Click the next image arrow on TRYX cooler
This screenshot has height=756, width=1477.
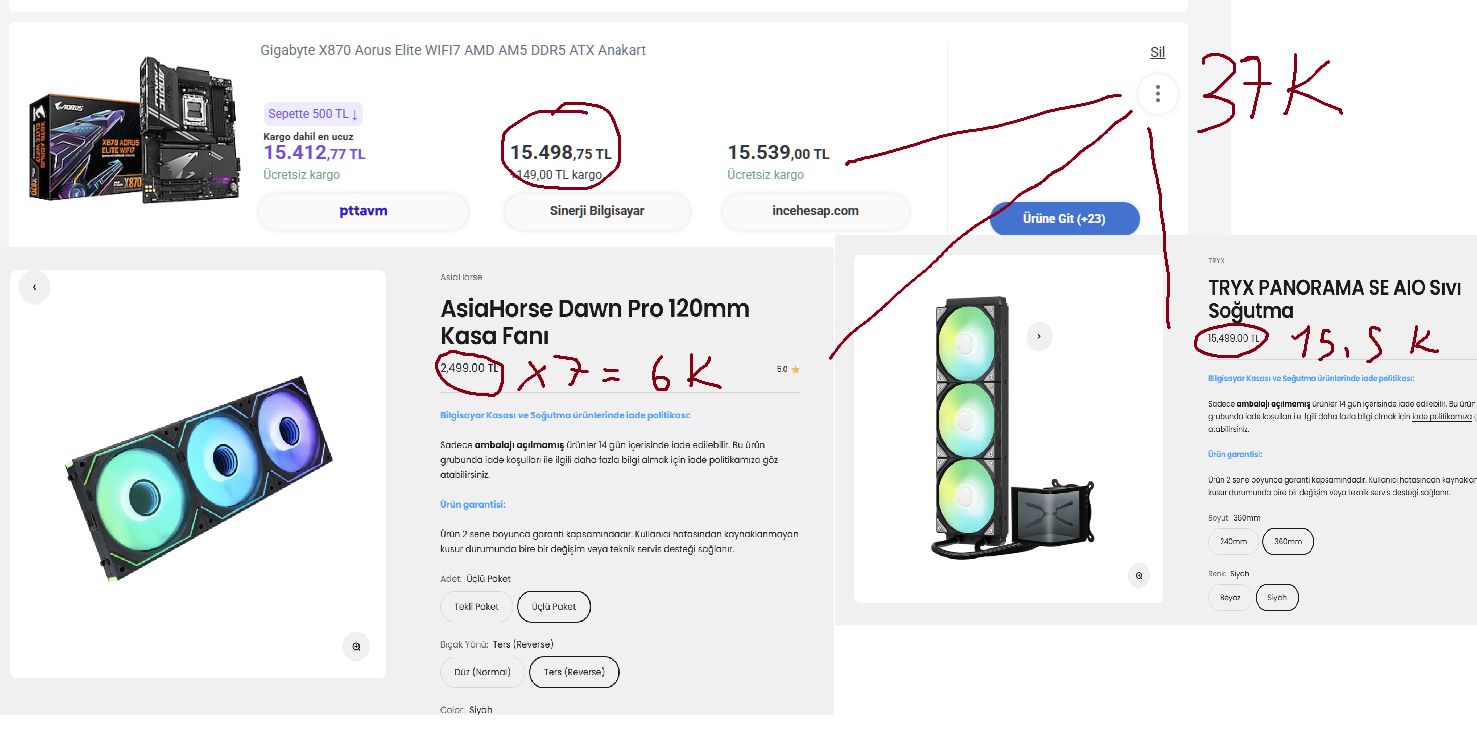point(1039,336)
